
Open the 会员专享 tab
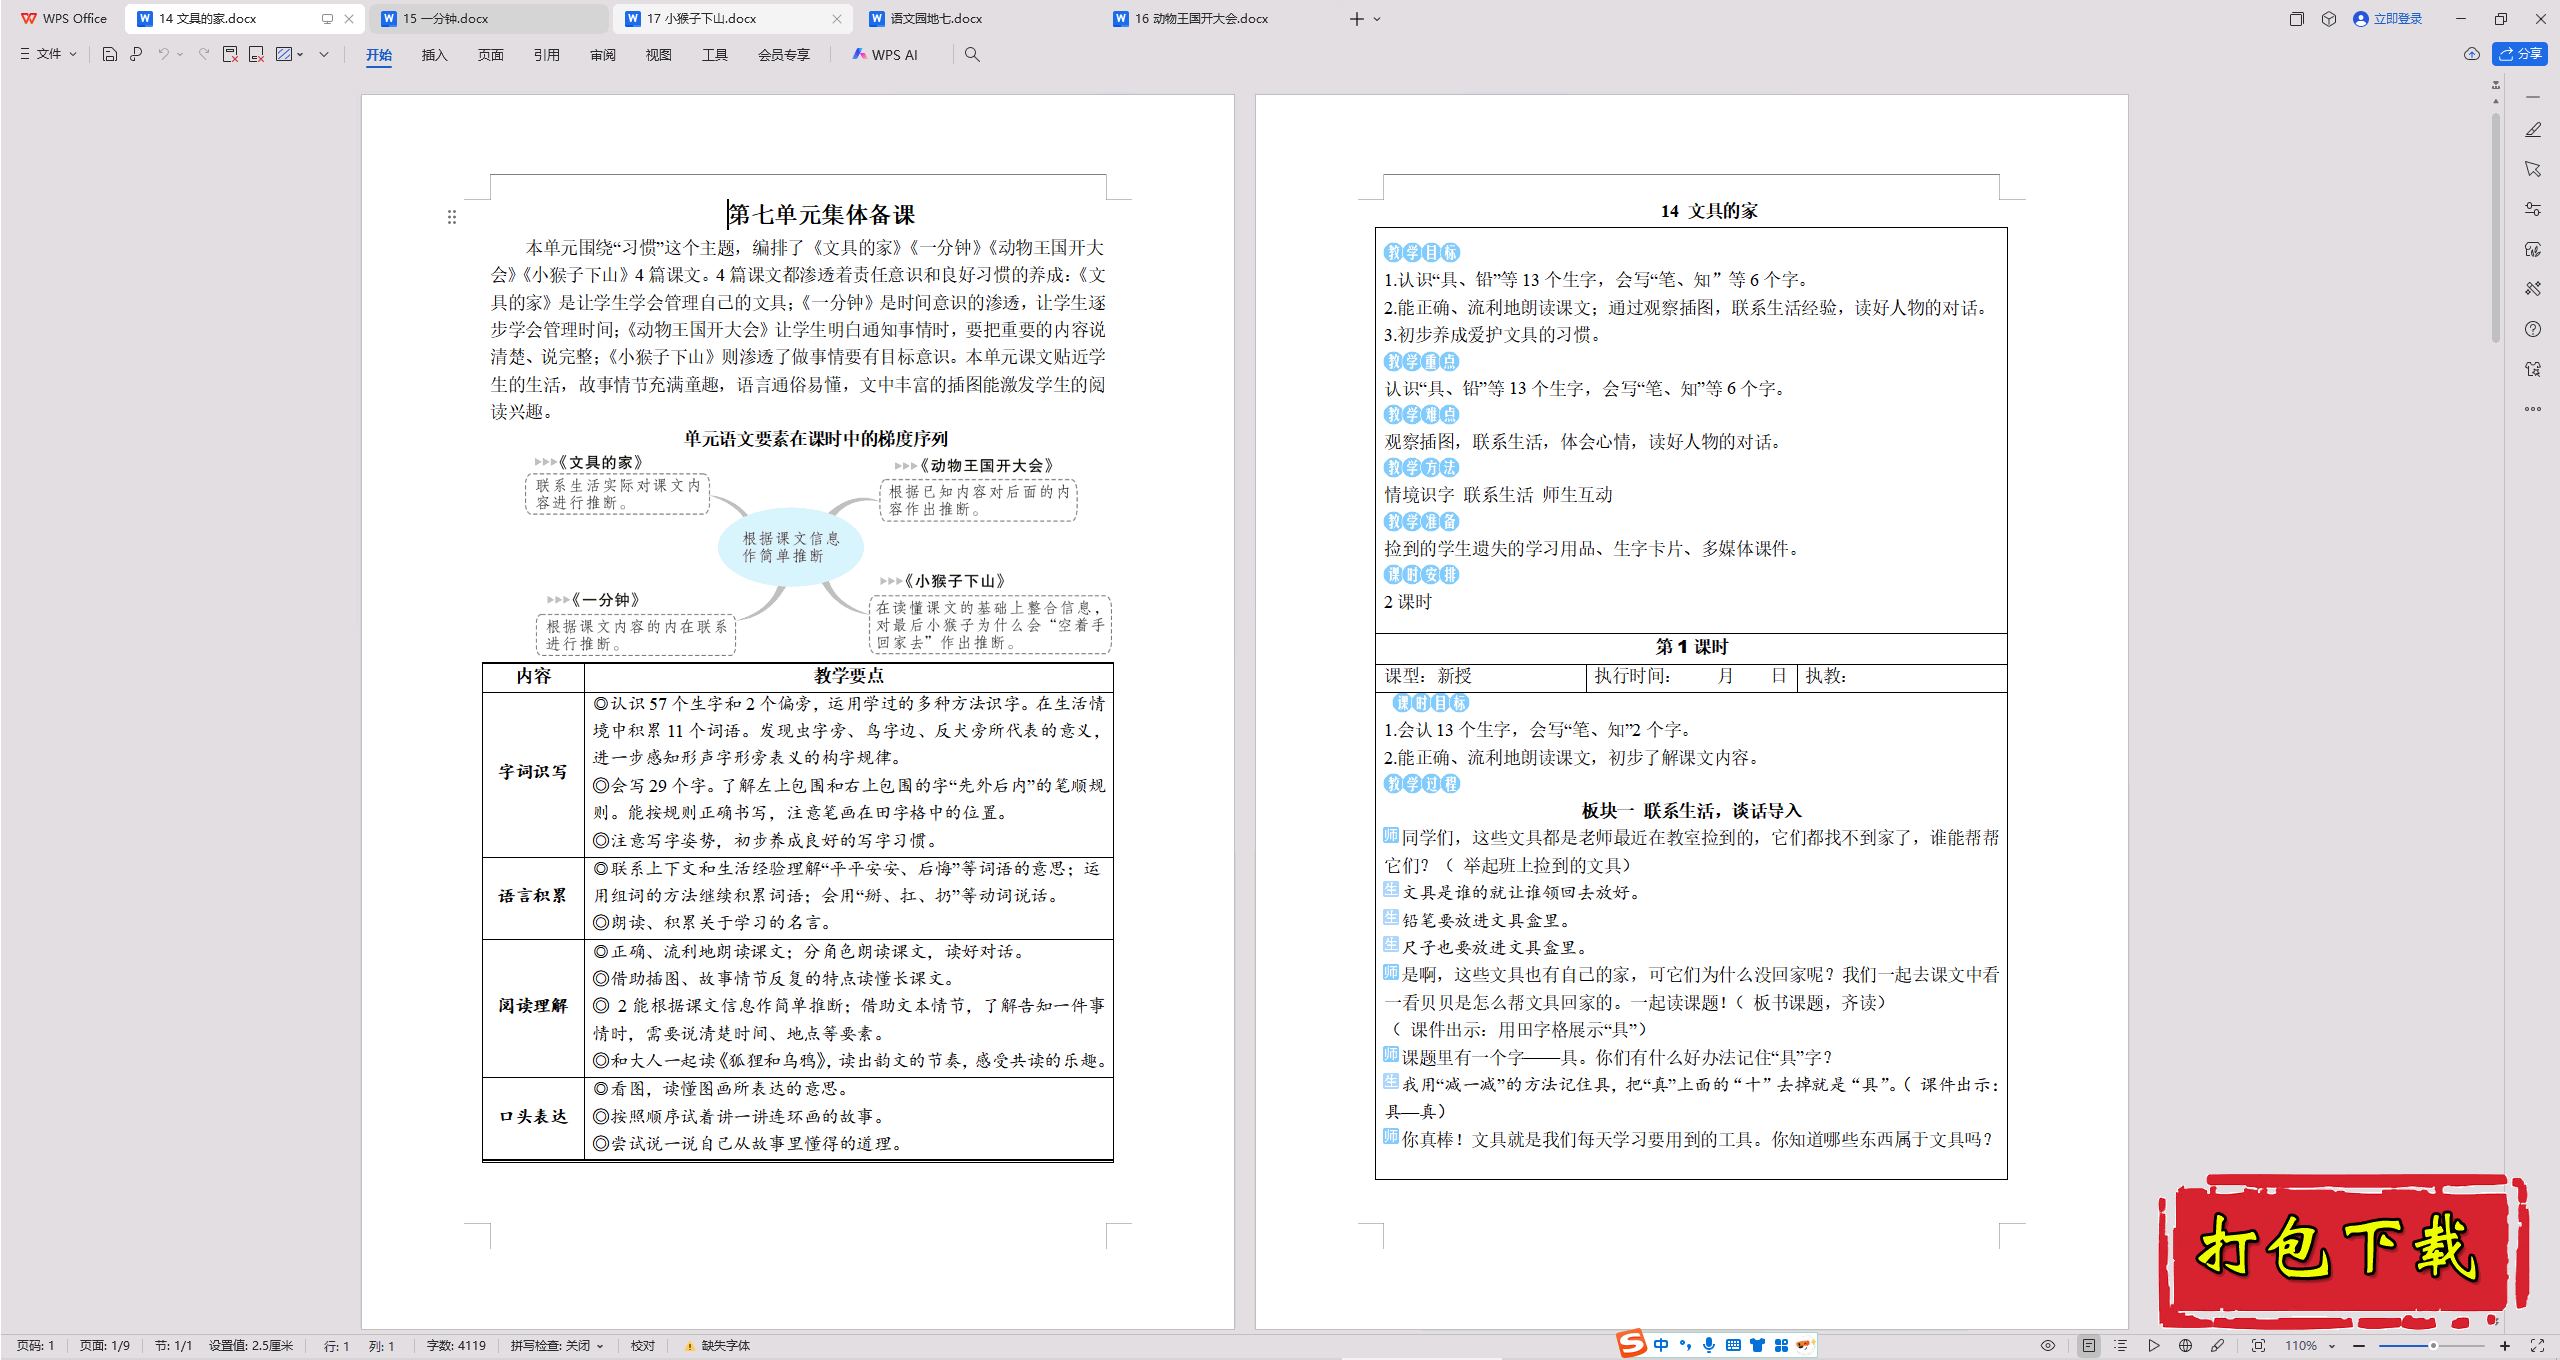[783, 55]
